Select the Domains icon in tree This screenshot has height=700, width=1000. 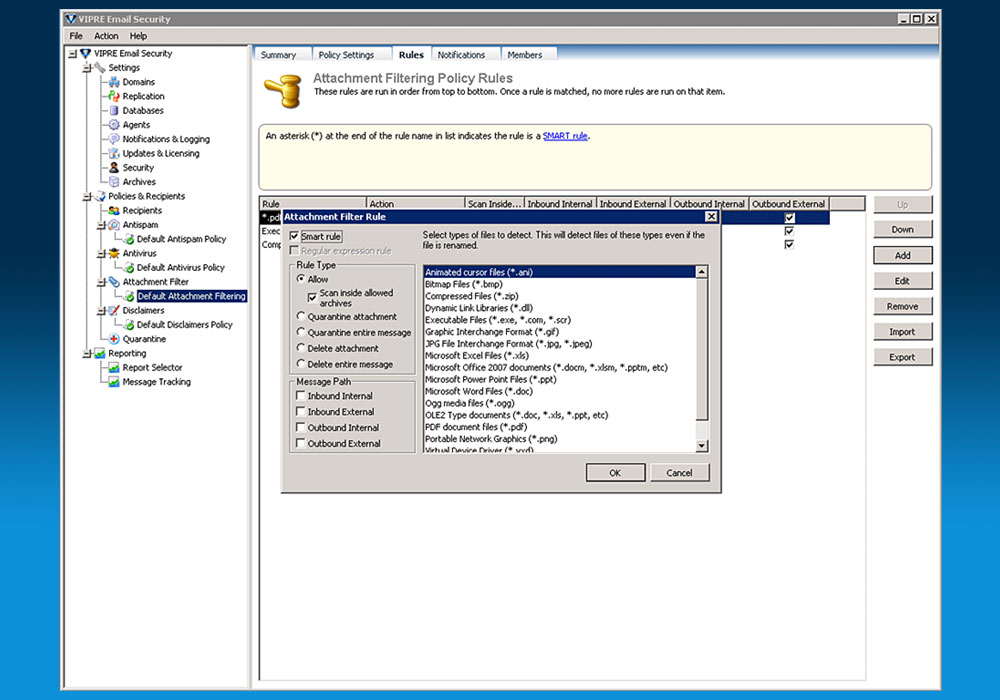tap(114, 82)
